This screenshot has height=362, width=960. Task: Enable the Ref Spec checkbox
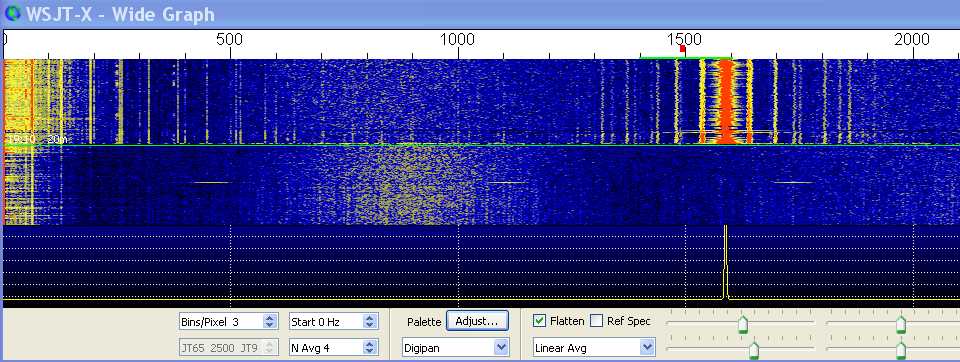596,321
